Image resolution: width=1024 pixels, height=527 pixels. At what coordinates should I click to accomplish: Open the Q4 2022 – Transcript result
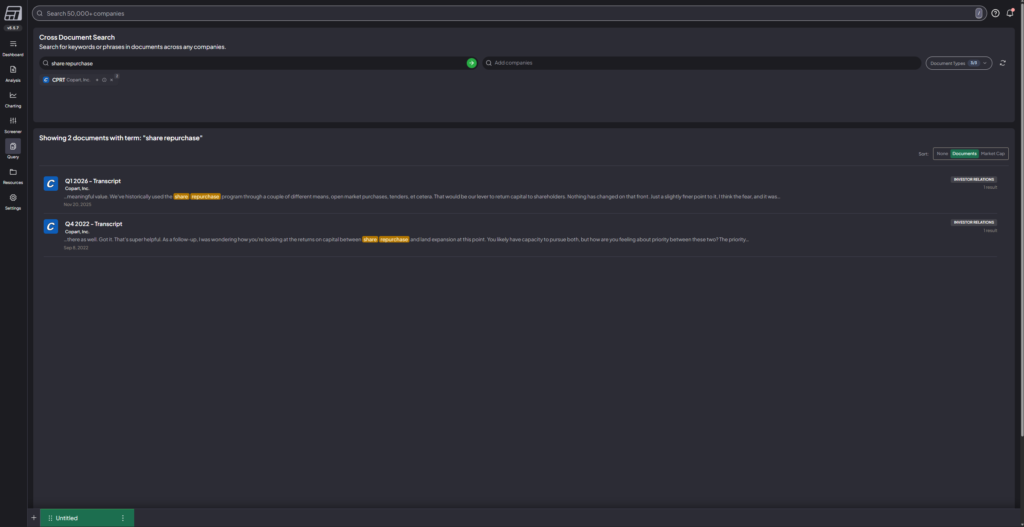click(93, 224)
